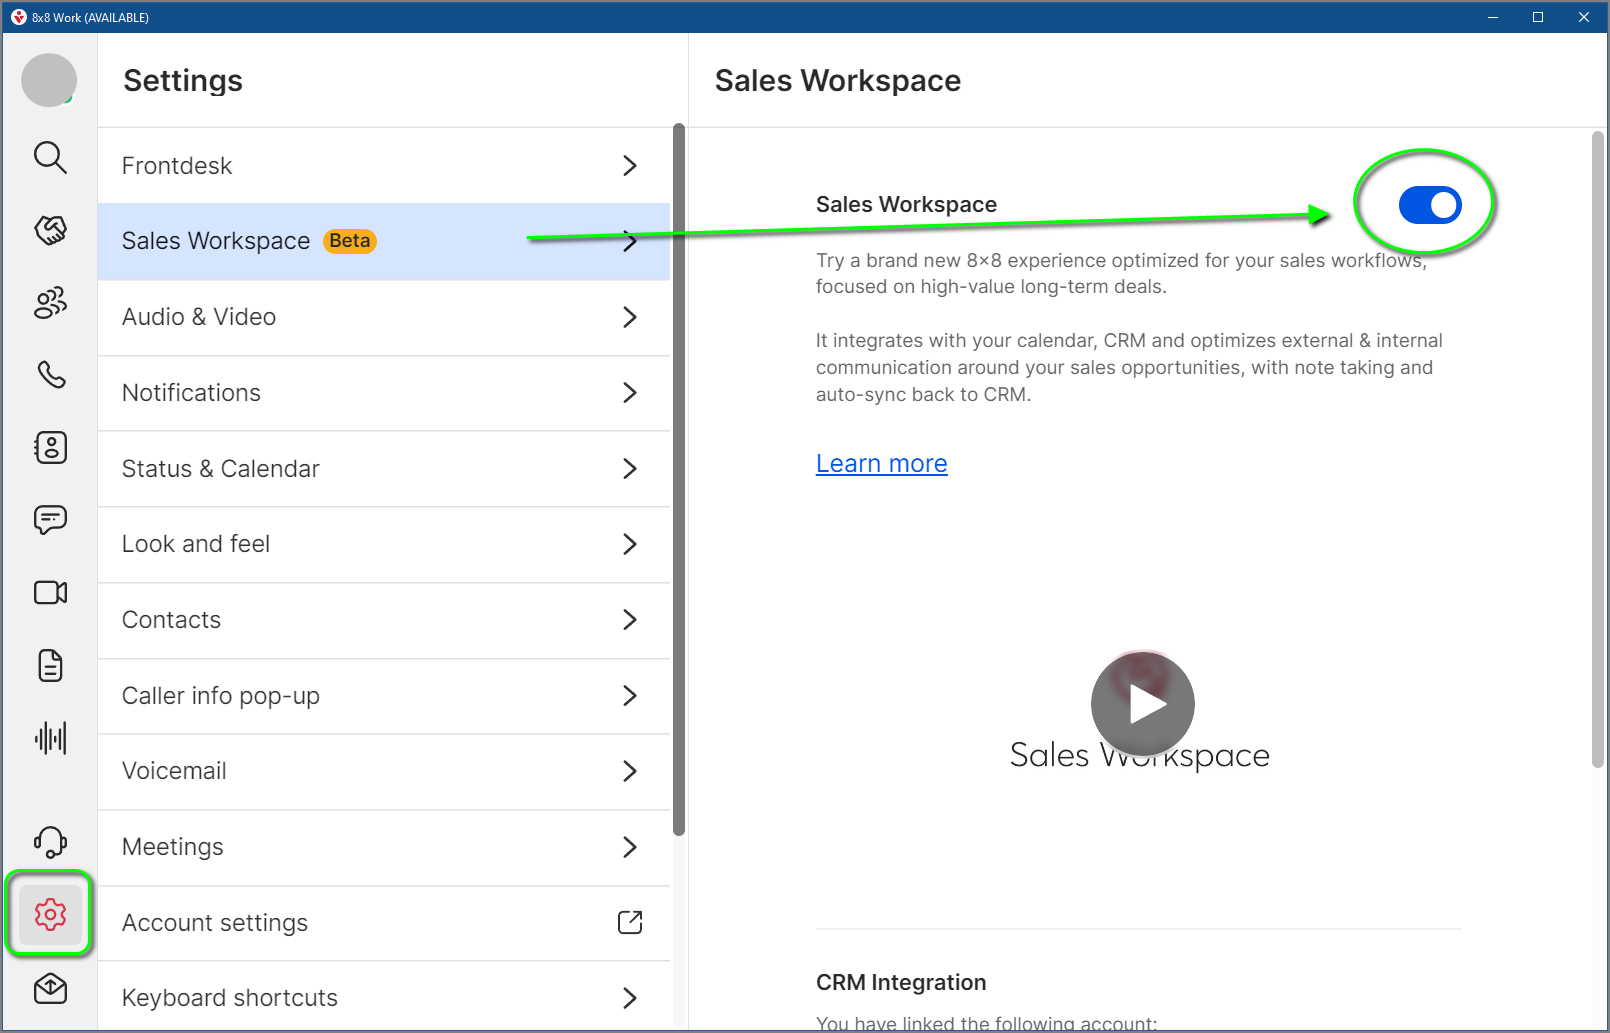The image size is (1610, 1033).
Task: Open the Look and feel settings
Action: (384, 544)
